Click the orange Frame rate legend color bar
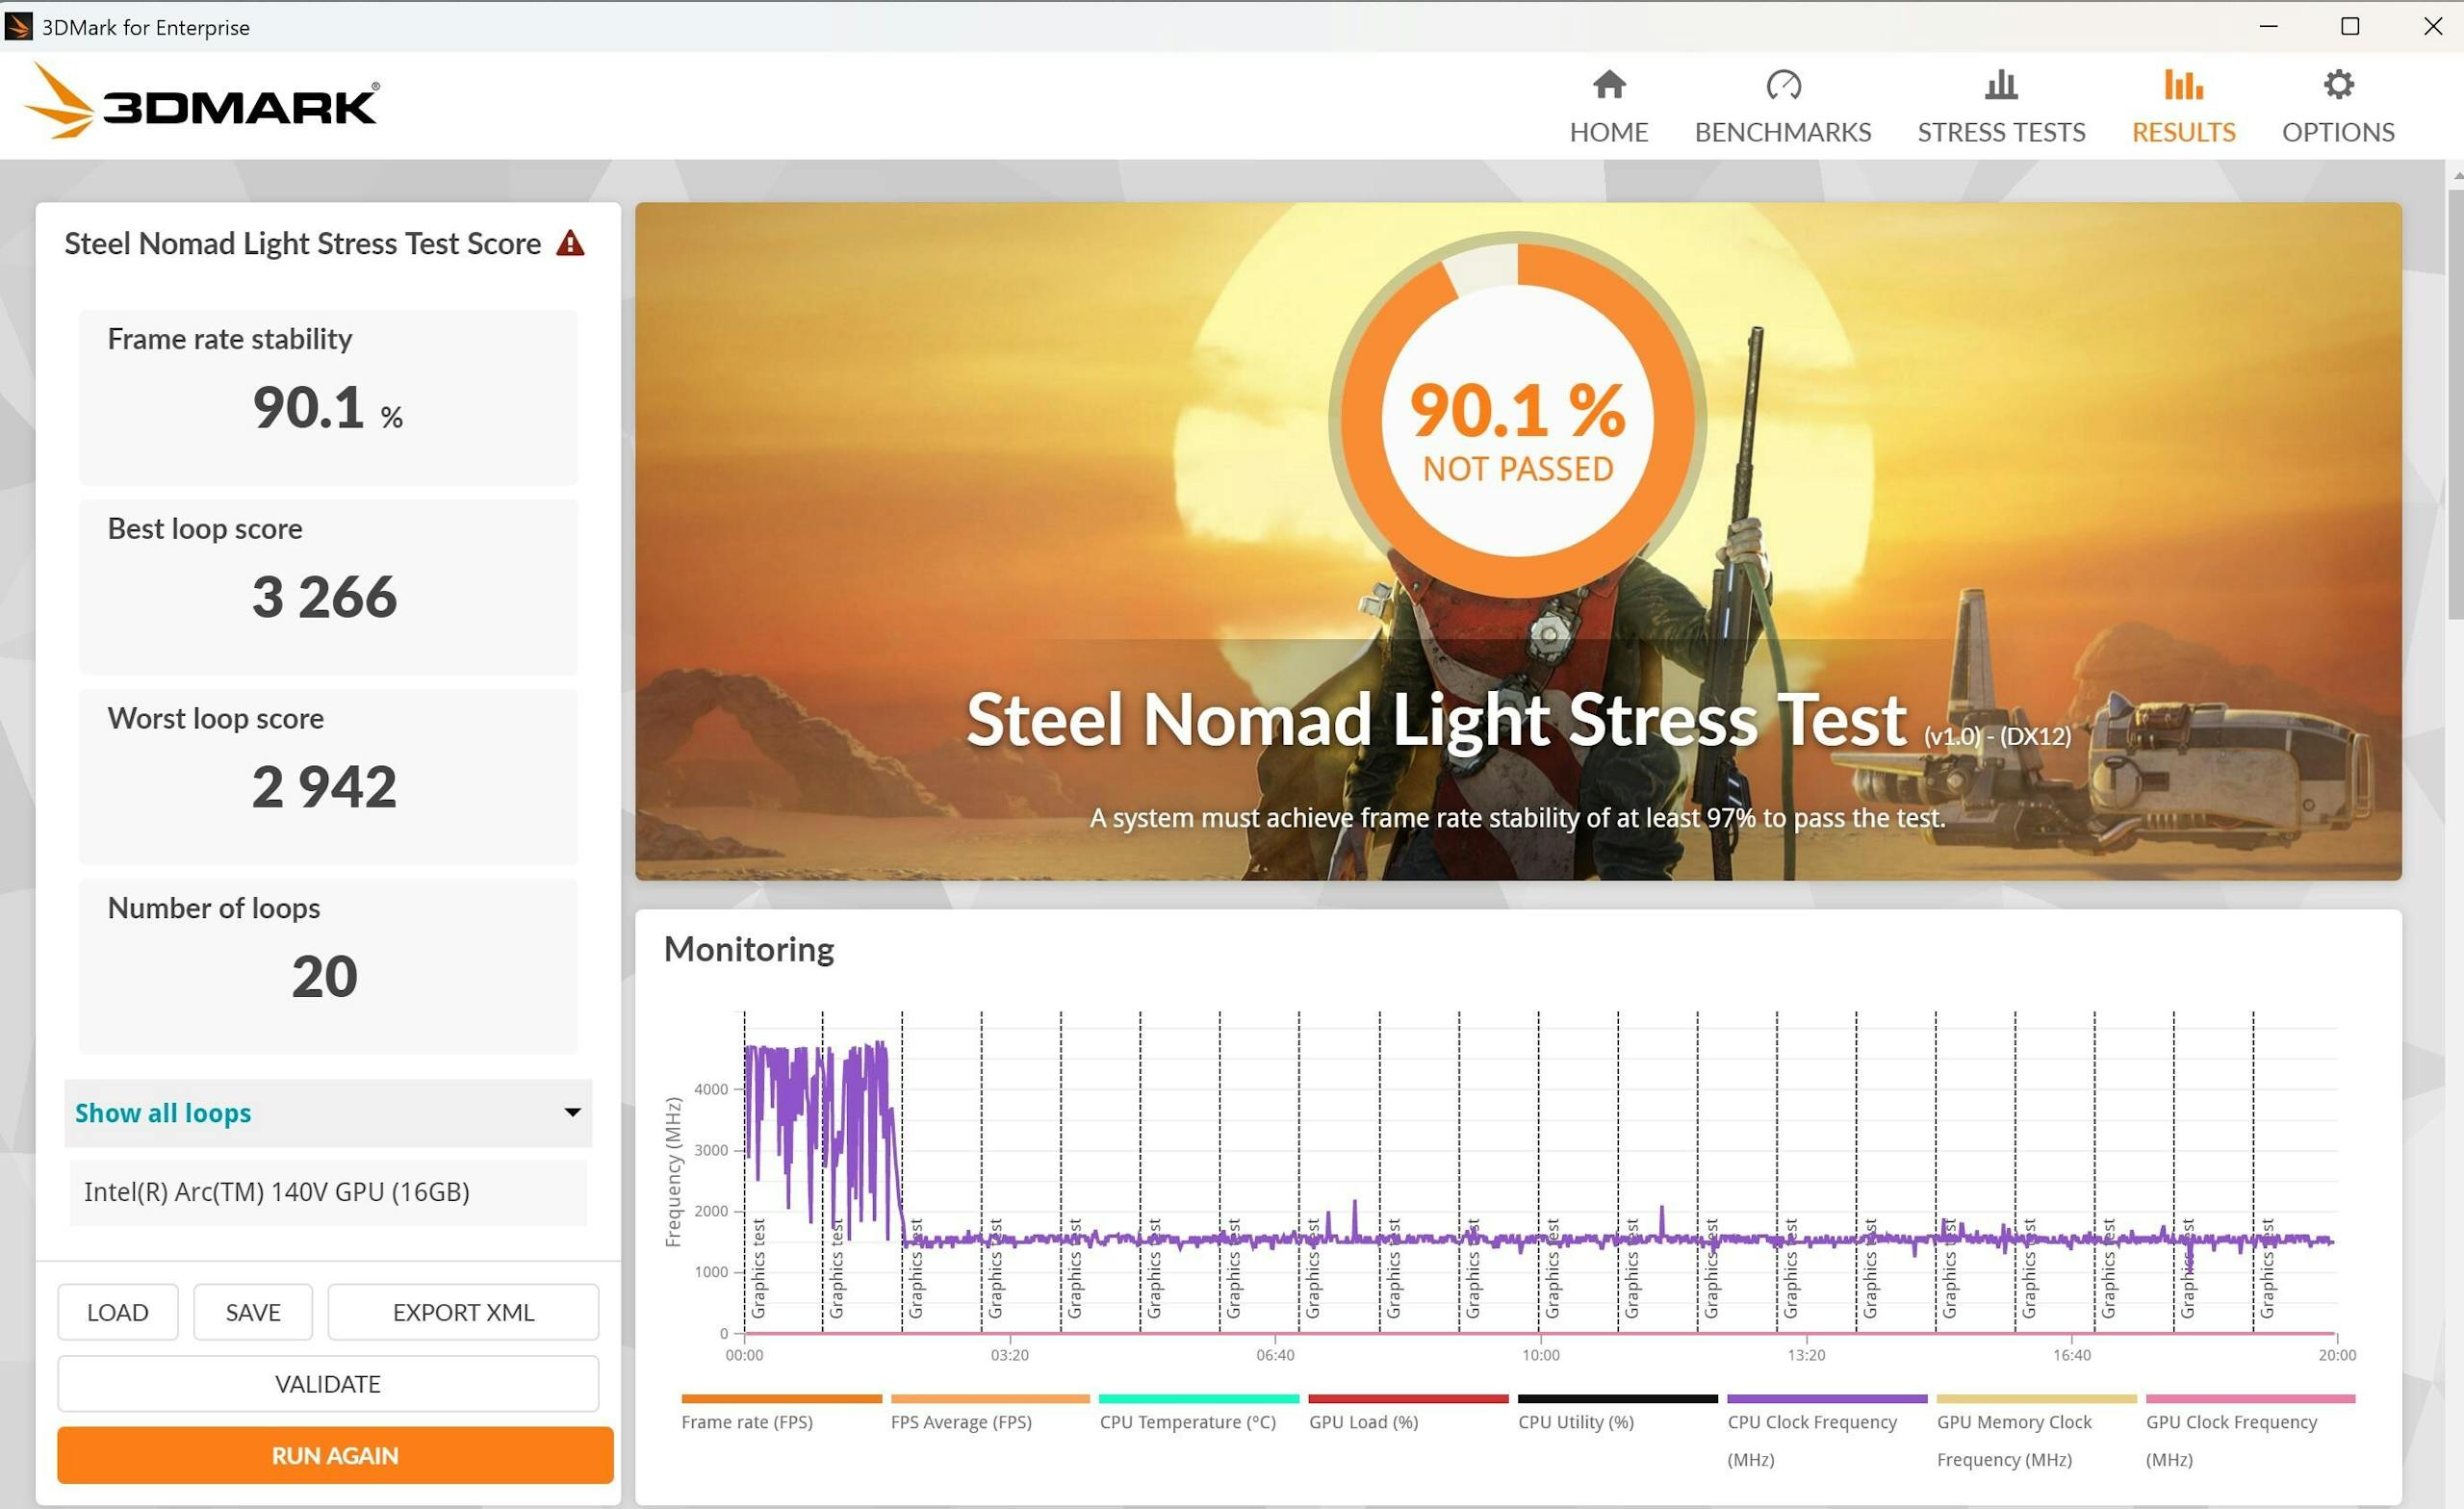The height and width of the screenshot is (1509, 2464). [781, 1398]
